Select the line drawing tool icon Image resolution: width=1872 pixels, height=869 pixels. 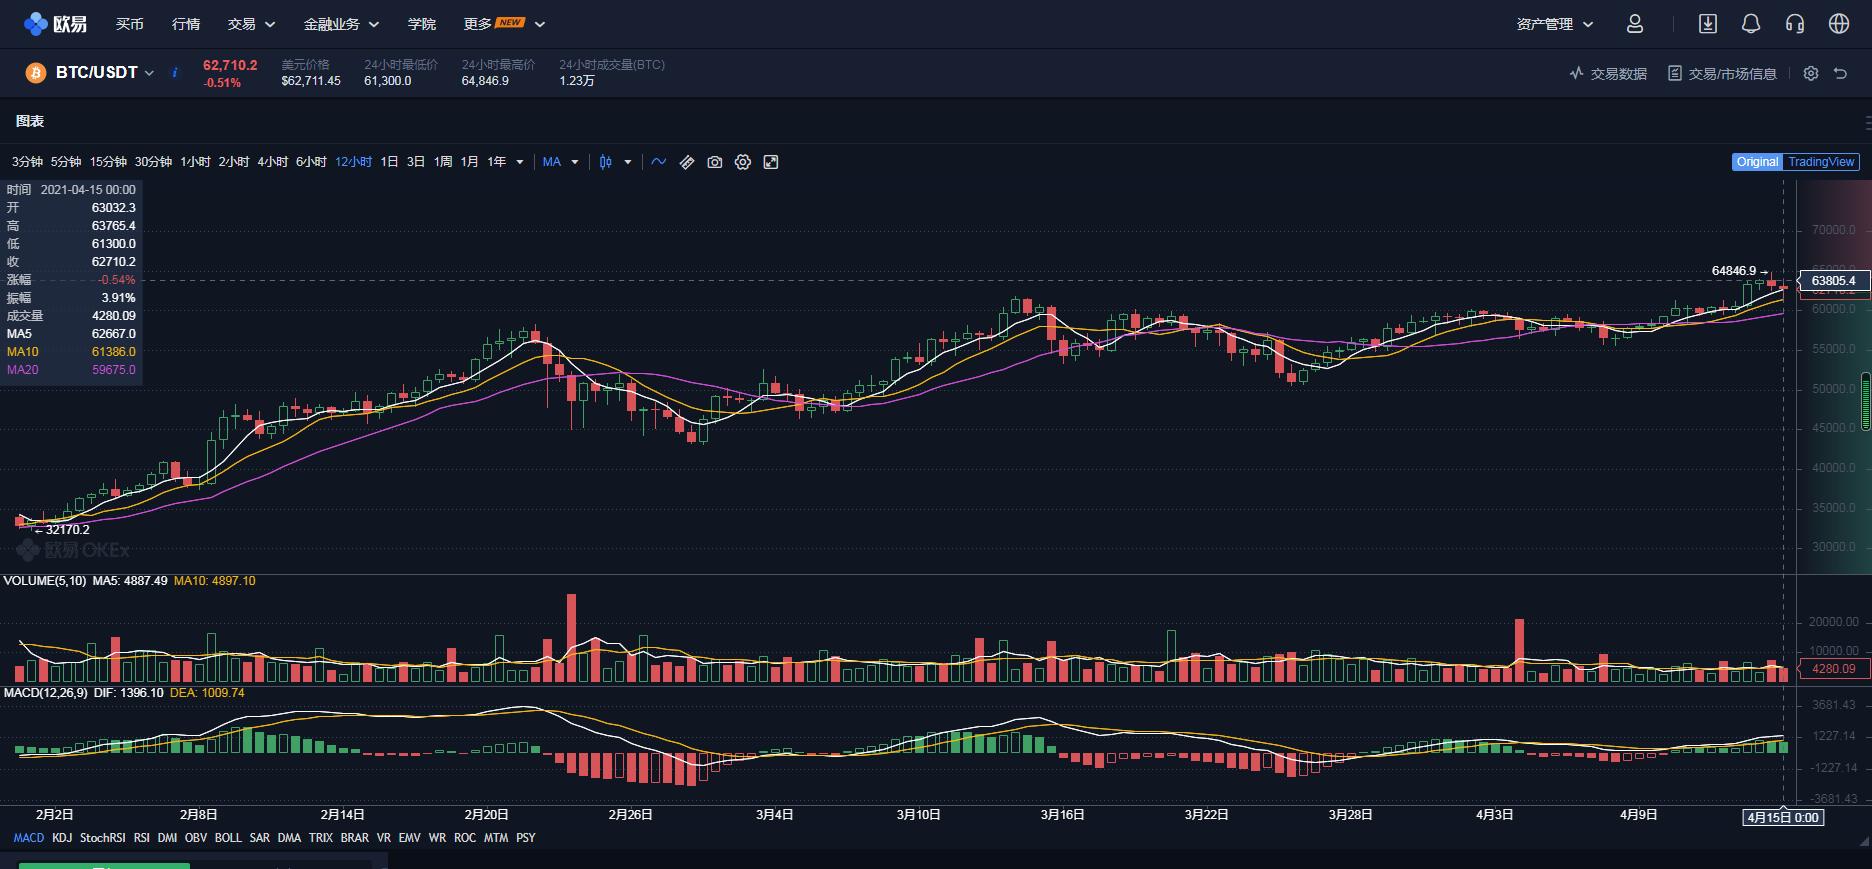659,162
